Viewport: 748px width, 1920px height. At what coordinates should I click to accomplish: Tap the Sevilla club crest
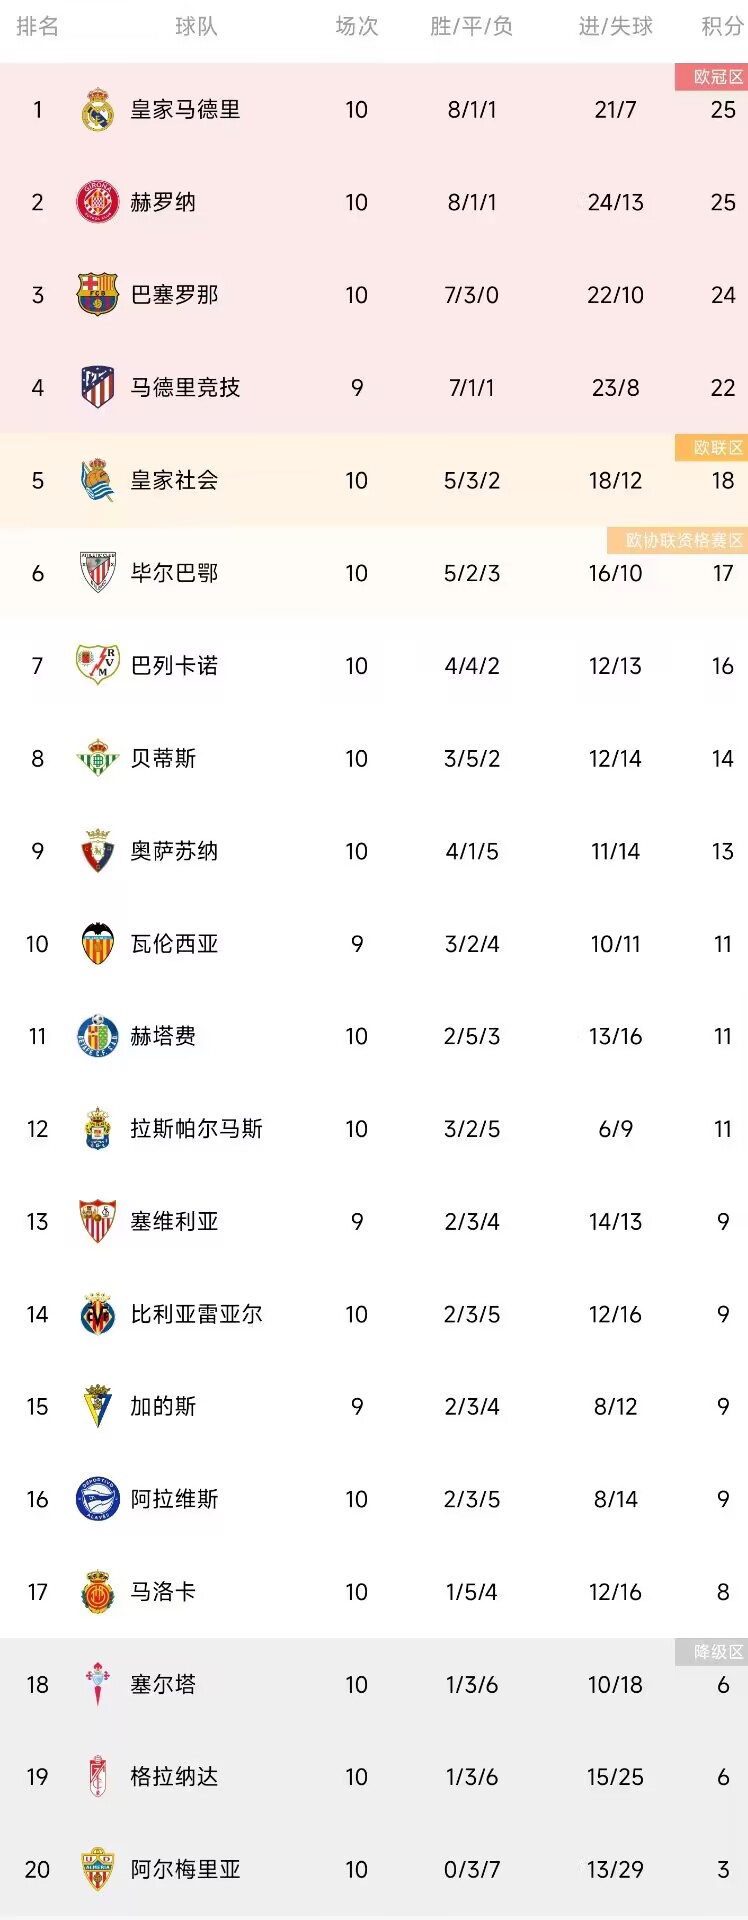[x=98, y=1221]
